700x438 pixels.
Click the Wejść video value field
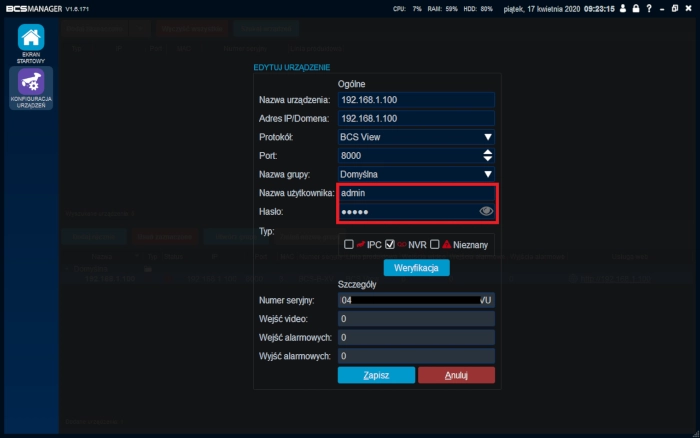(416, 319)
